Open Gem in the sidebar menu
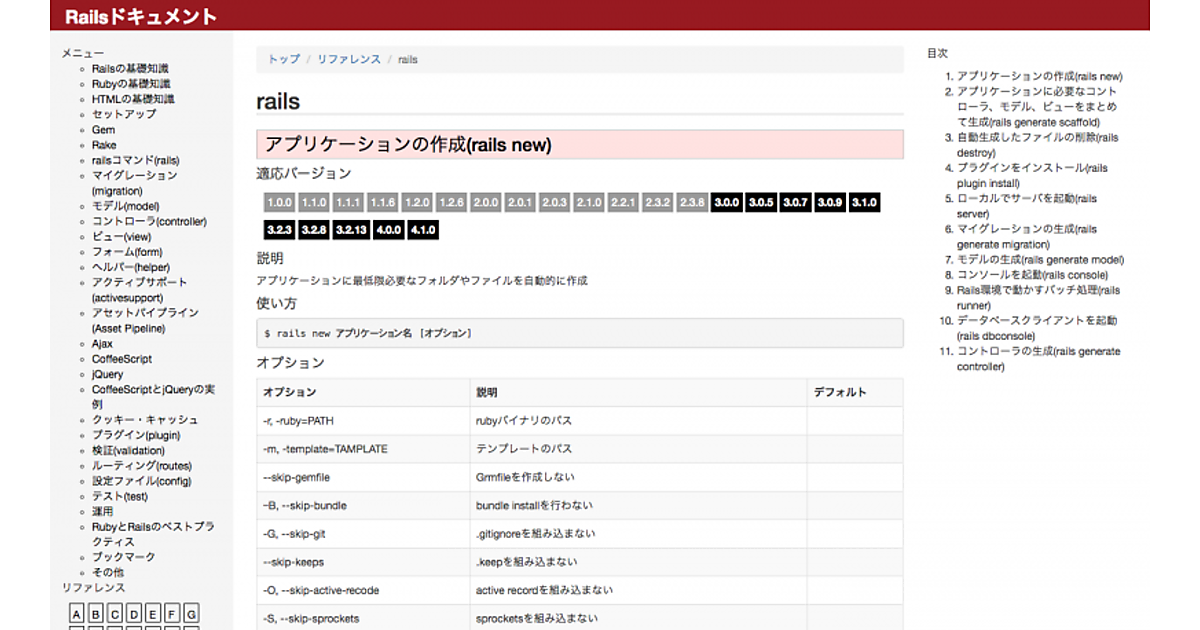The image size is (1200, 630). coord(103,130)
